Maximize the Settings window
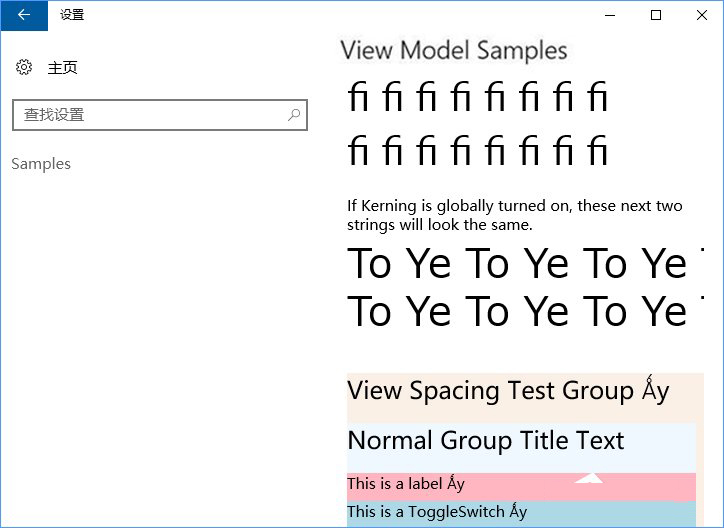724x528 pixels. coord(656,15)
